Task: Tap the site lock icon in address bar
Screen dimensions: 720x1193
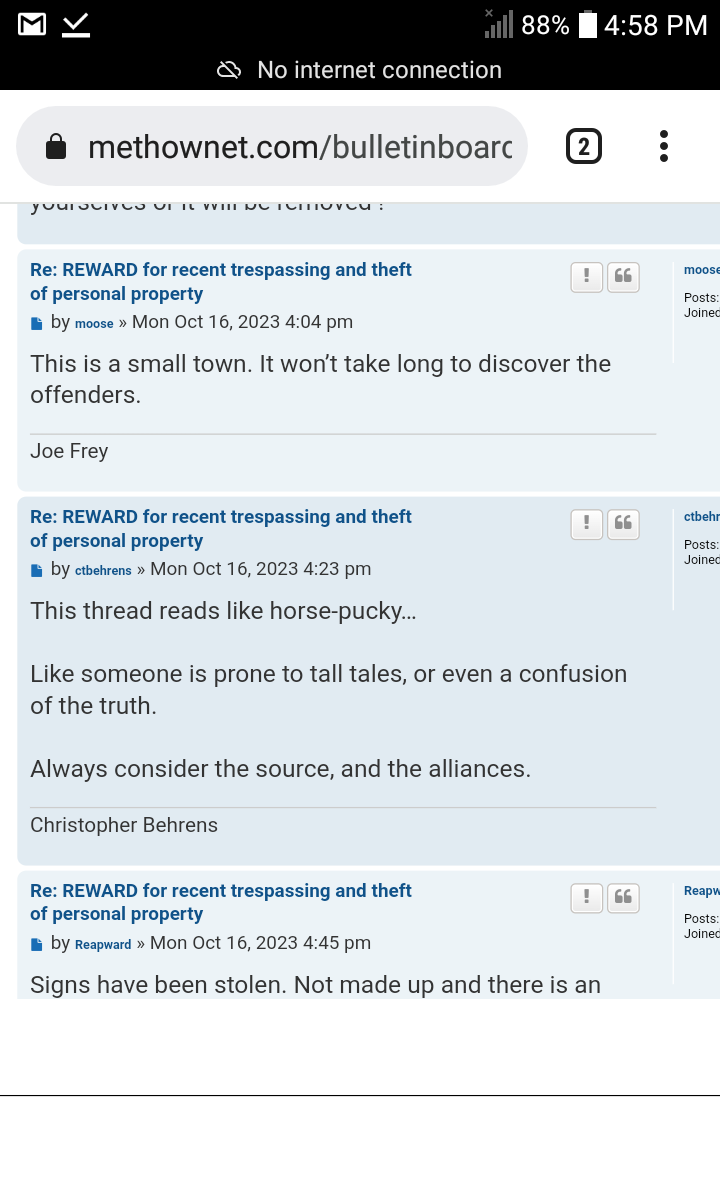Action: pos(56,148)
